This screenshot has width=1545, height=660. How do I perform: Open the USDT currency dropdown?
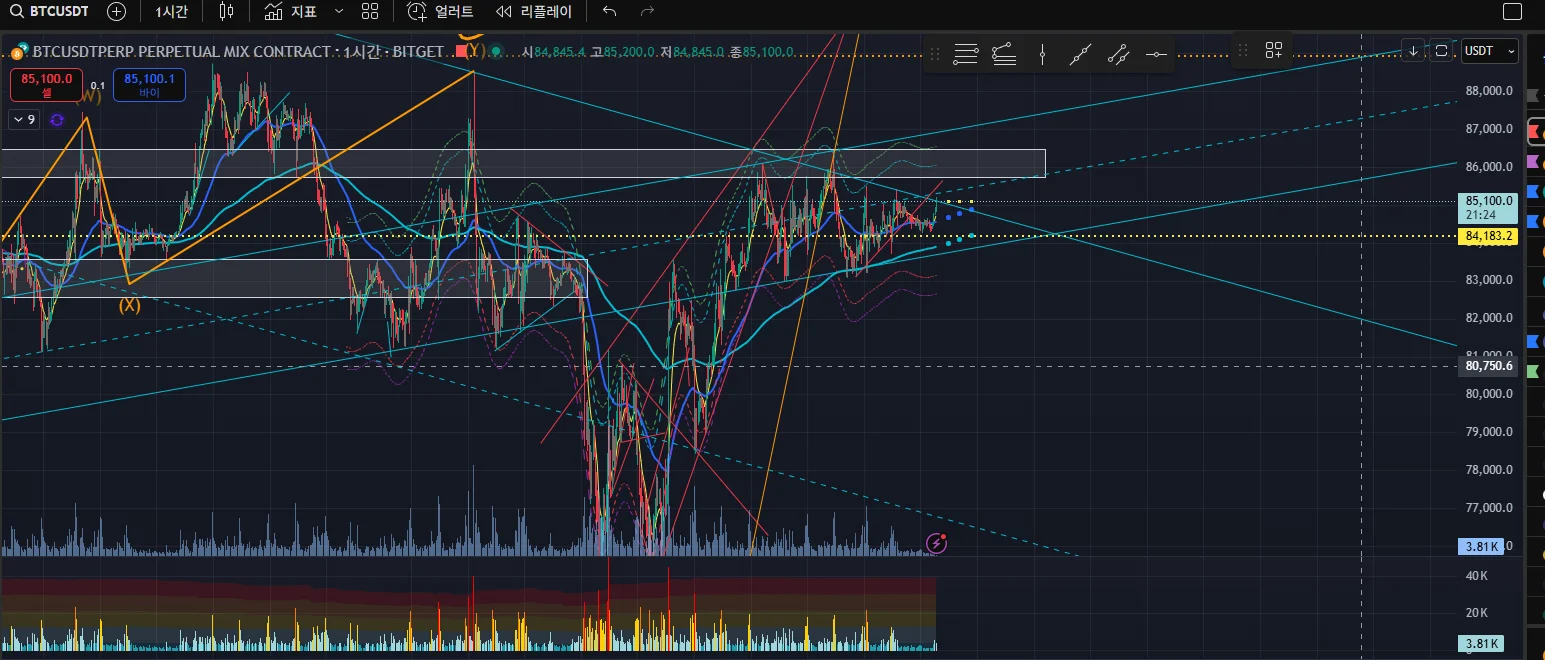click(1489, 50)
